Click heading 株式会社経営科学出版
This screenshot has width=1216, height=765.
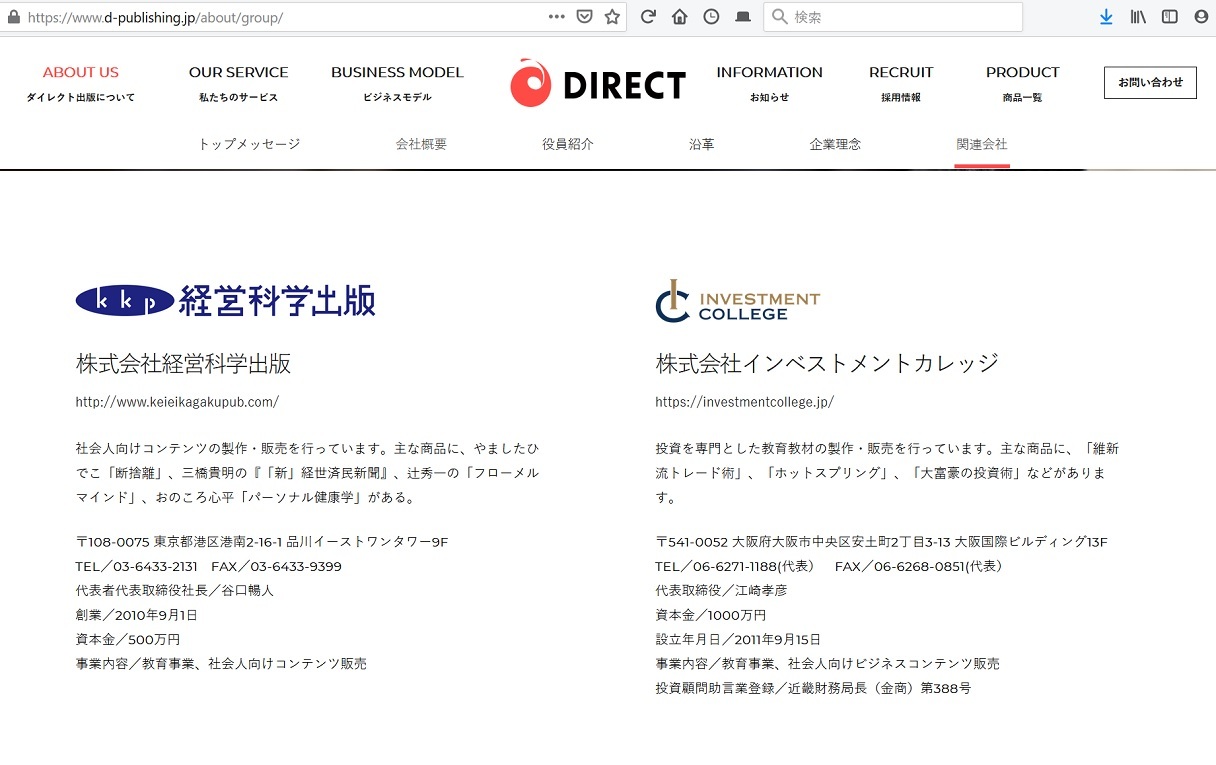click(183, 363)
